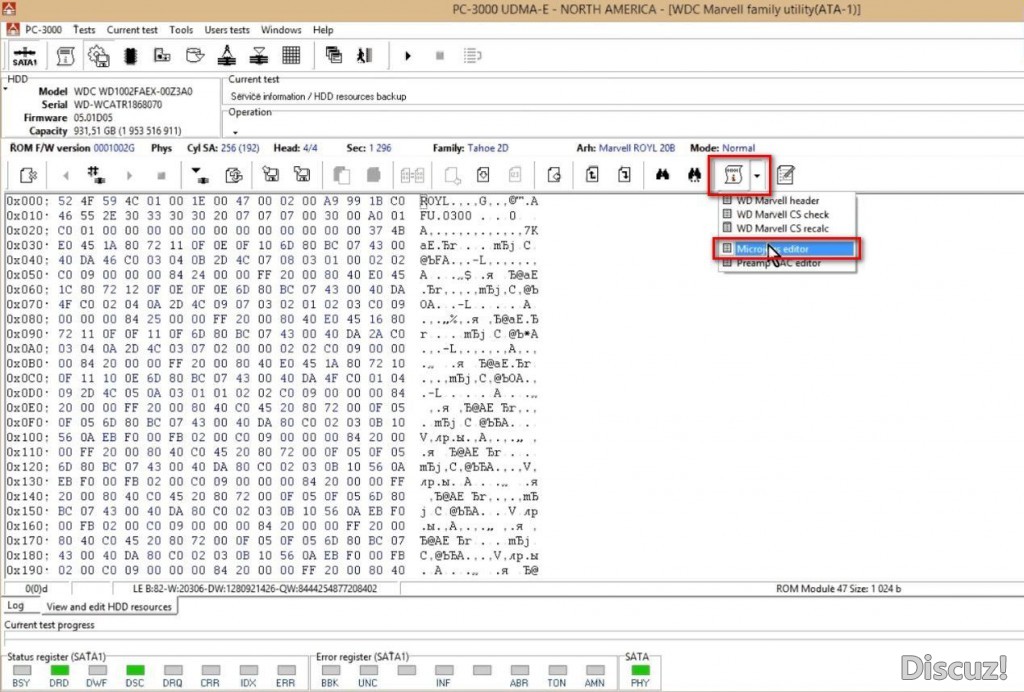Go to the next item with the right arrow
The image size is (1024, 692).
(129, 175)
